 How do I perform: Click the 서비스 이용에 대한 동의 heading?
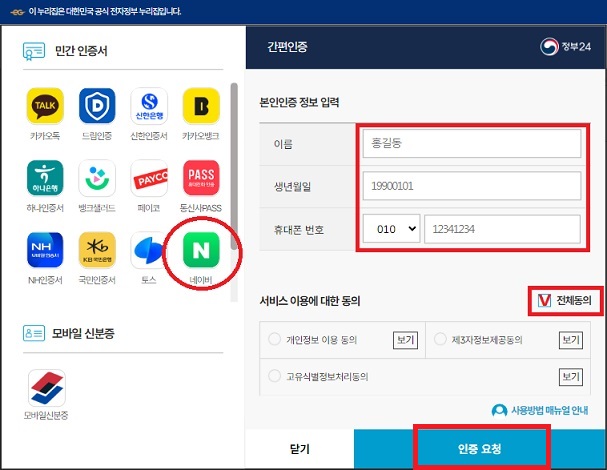click(310, 301)
